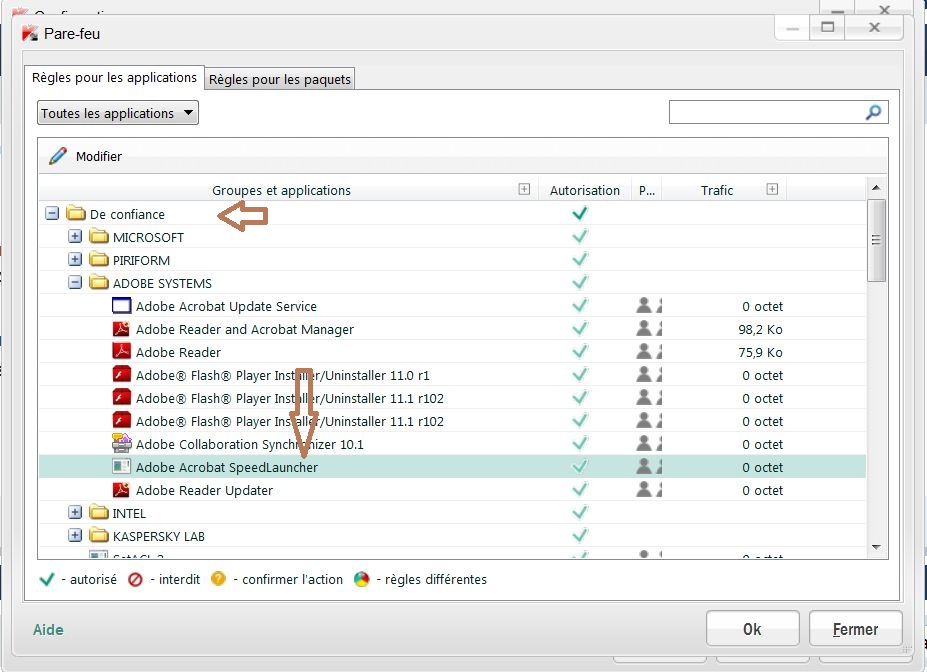Viewport: 927px width, 672px height.
Task: Click the Adobe Reader red PDF icon
Action: (x=121, y=351)
